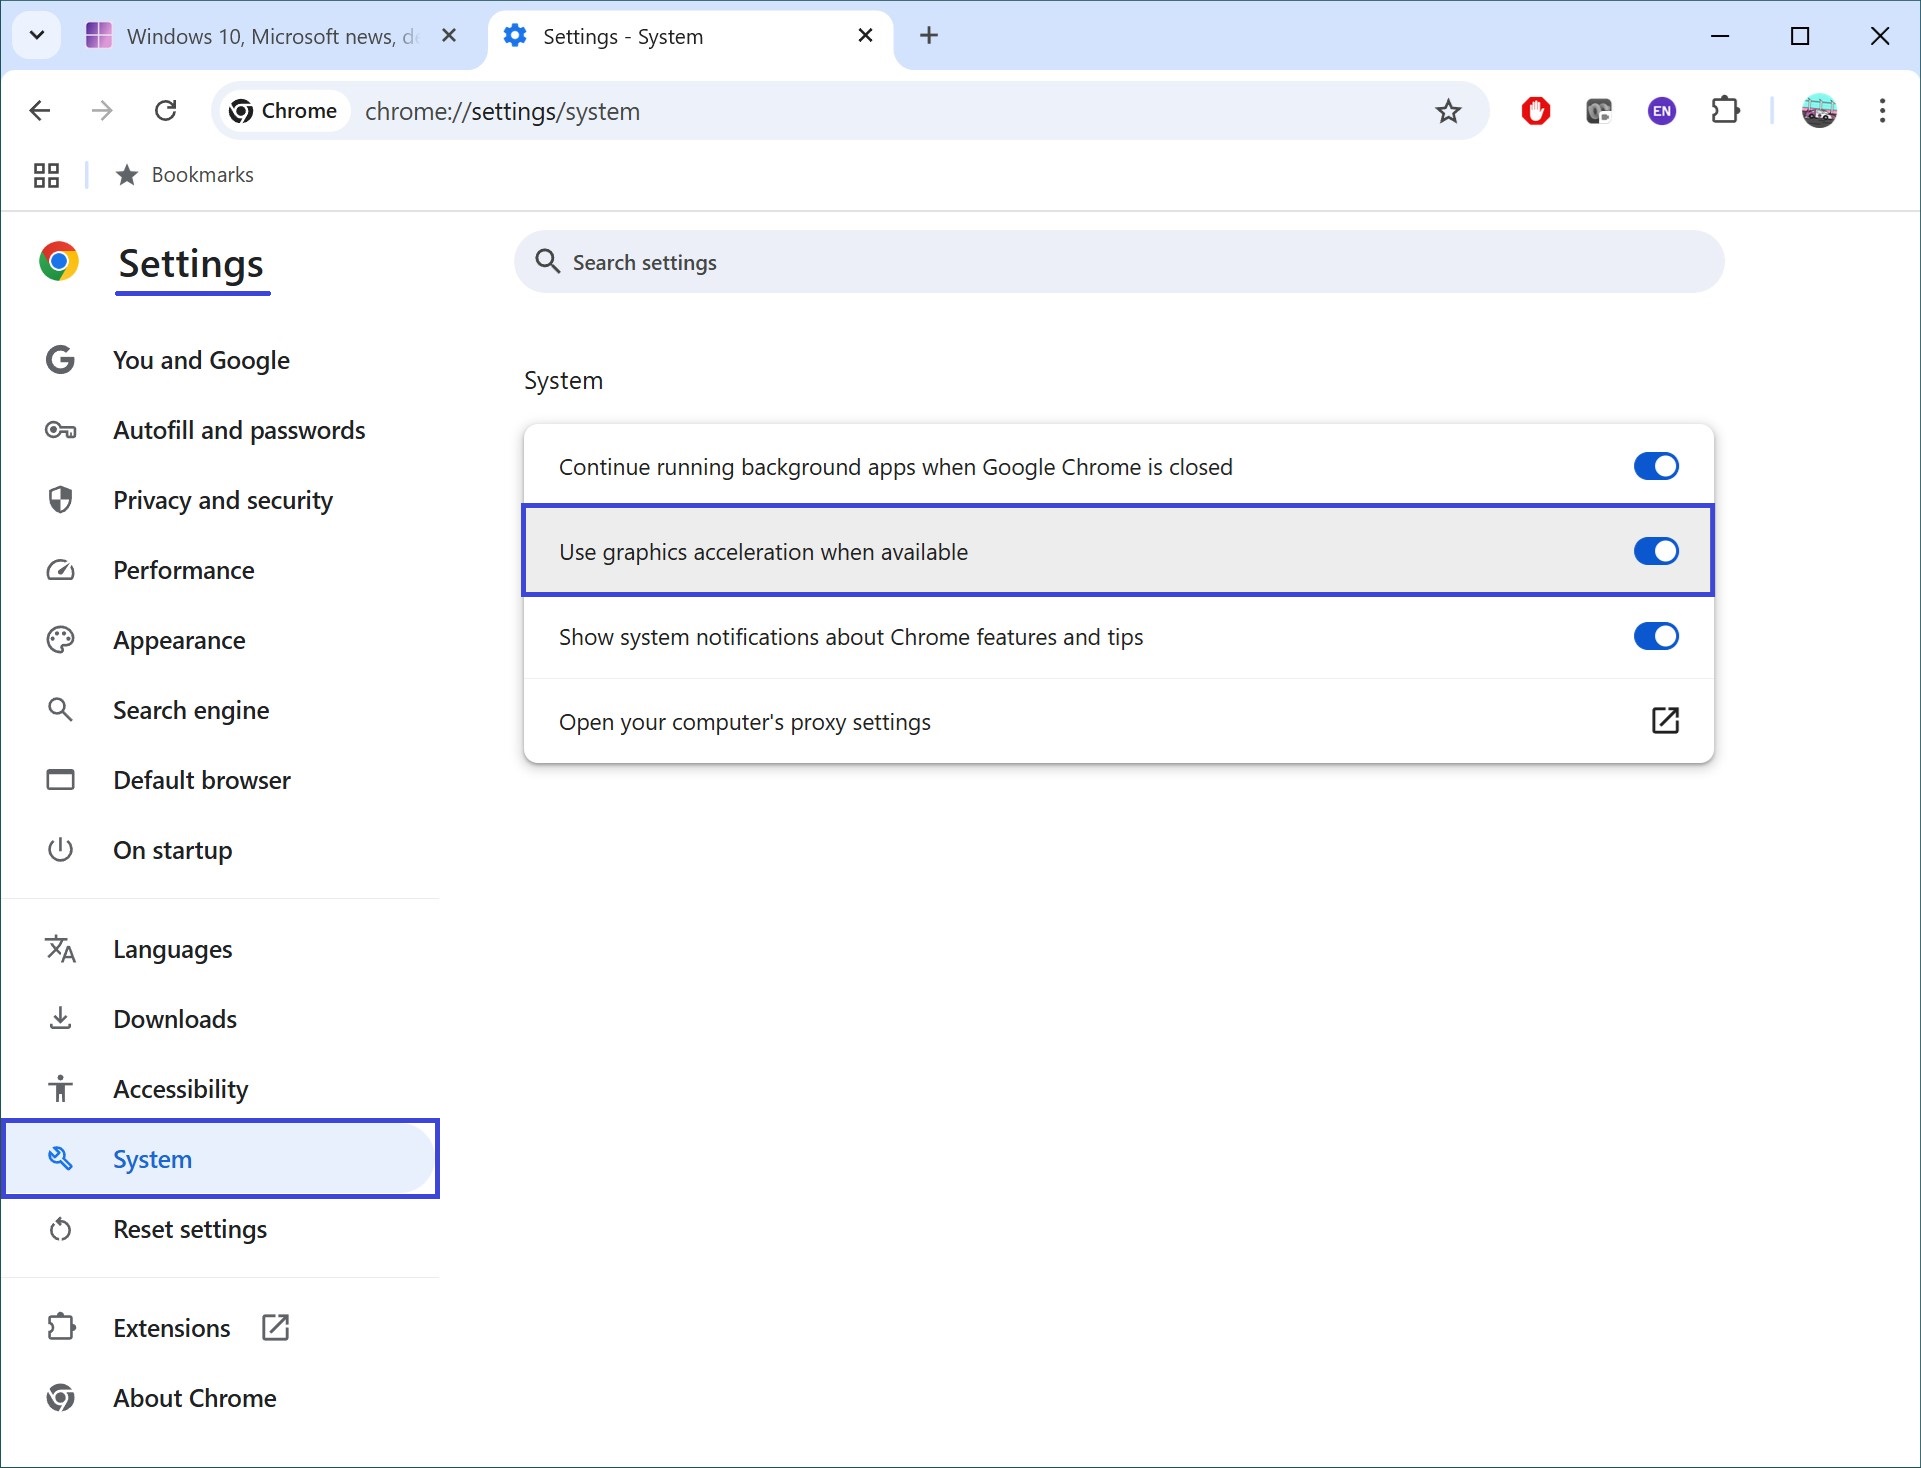The height and width of the screenshot is (1468, 1921).
Task: Open the red ad blocker extension icon
Action: point(1536,111)
